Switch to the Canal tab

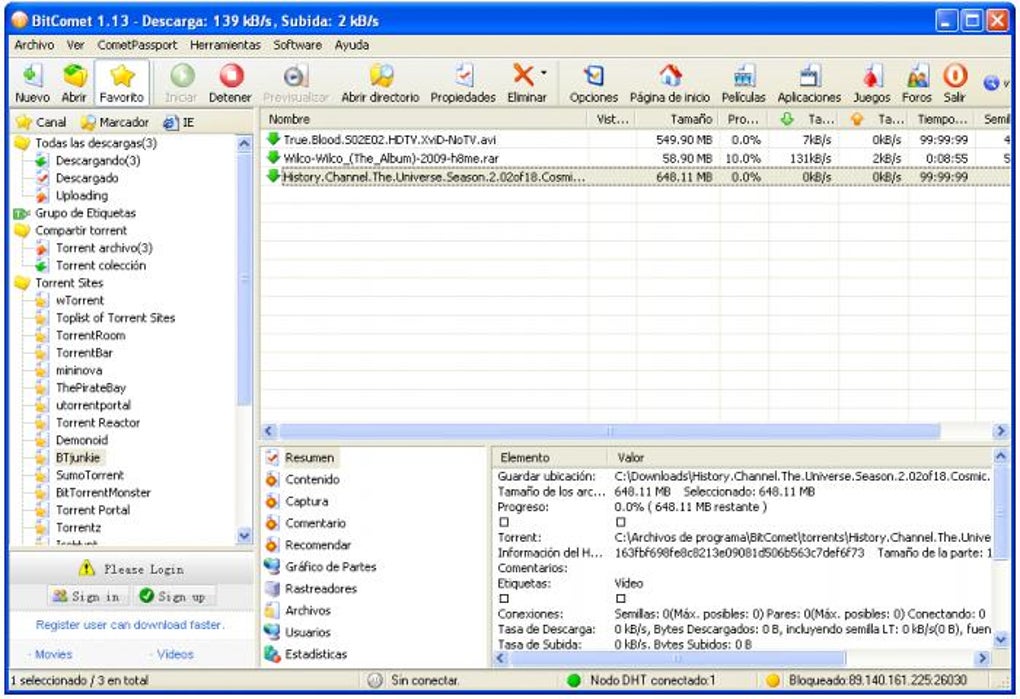pos(42,122)
